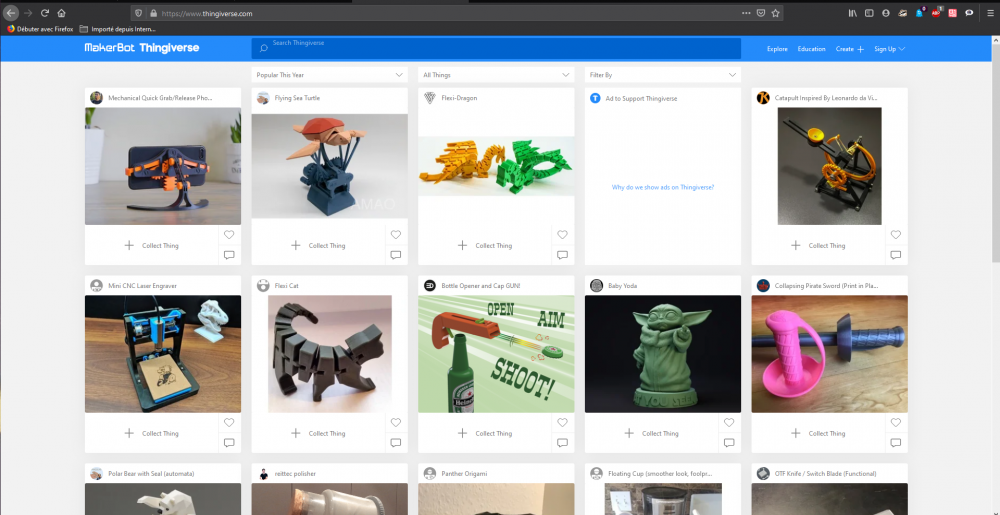Bookmark this page with star icon
Image resolution: width=1000 pixels, height=515 pixels.
pyautogui.click(x=776, y=13)
